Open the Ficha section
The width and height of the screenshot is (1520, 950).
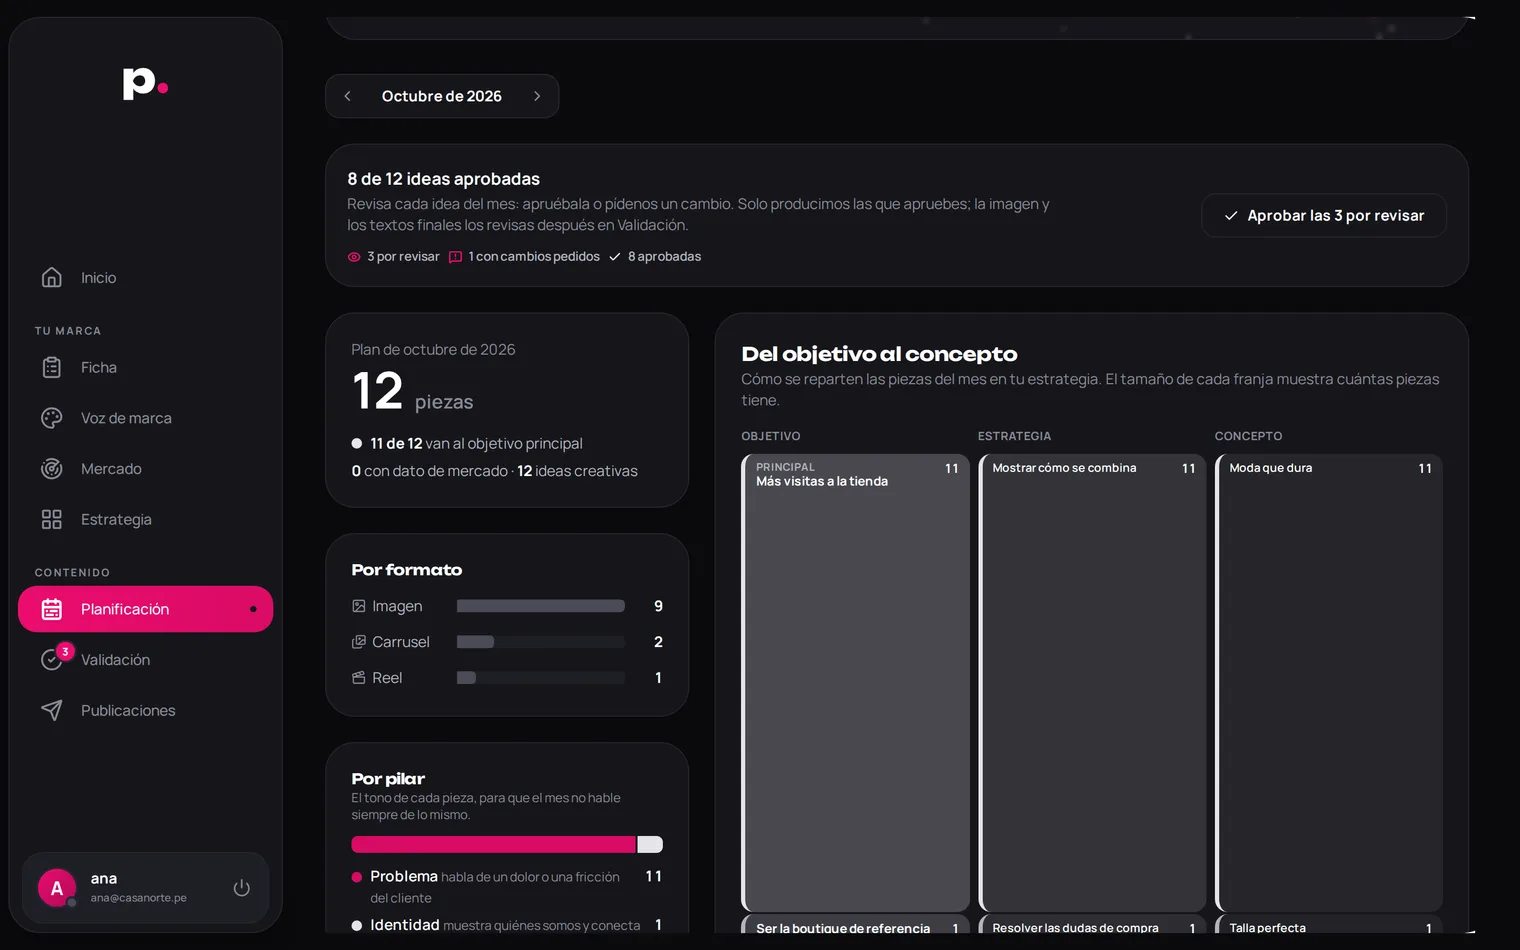click(145, 367)
